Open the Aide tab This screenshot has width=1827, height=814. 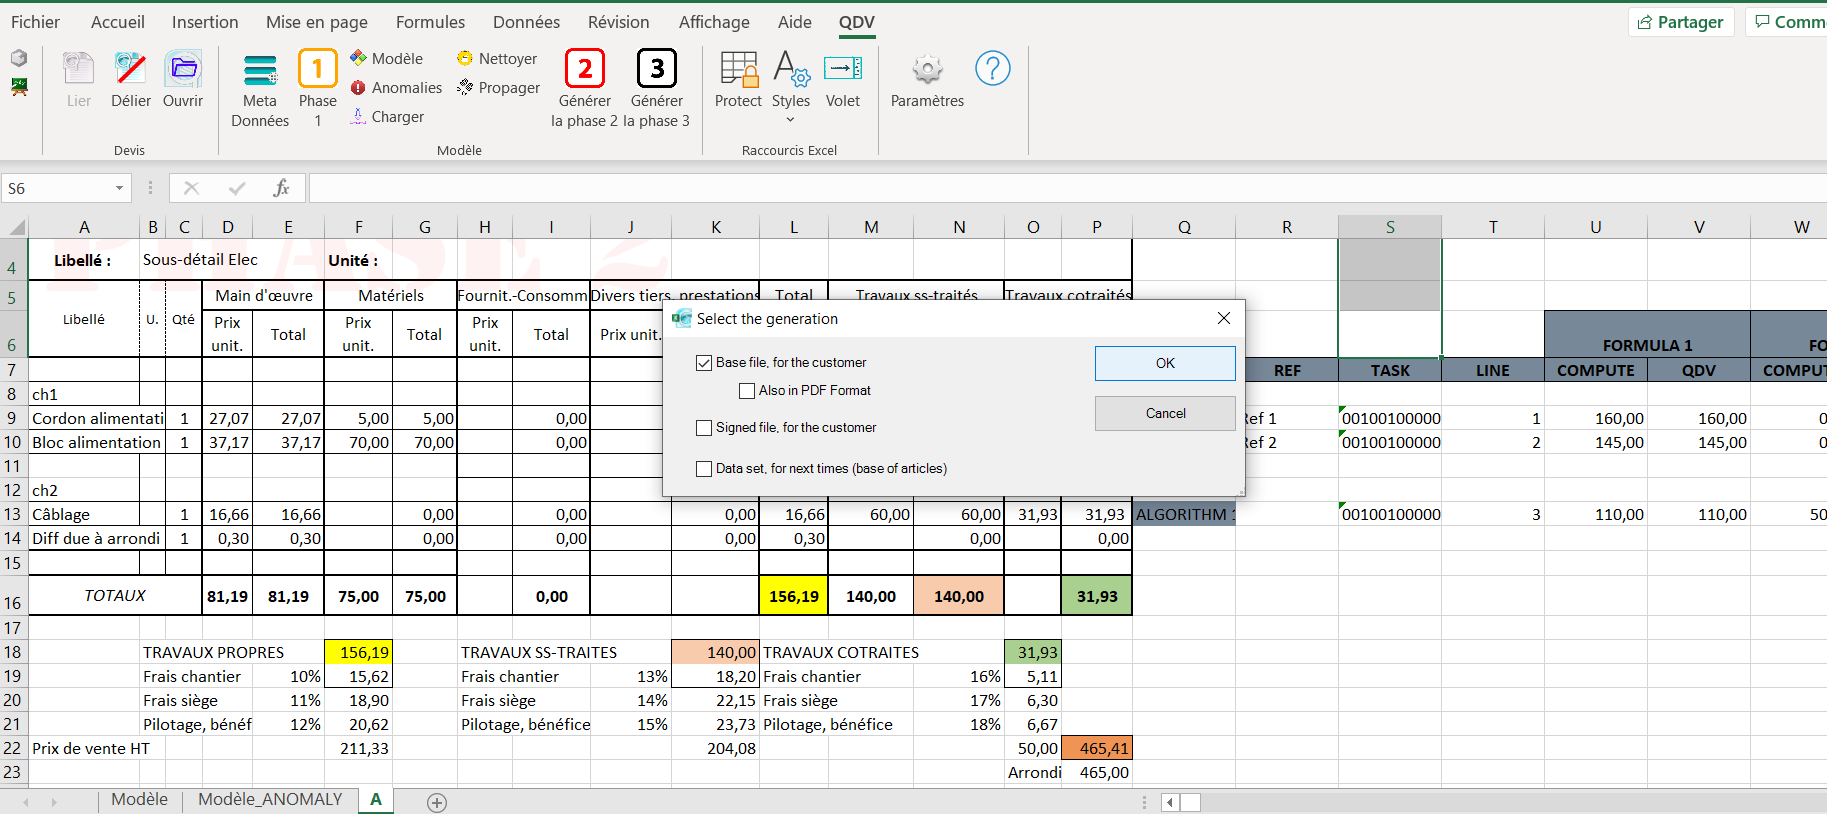coord(795,22)
